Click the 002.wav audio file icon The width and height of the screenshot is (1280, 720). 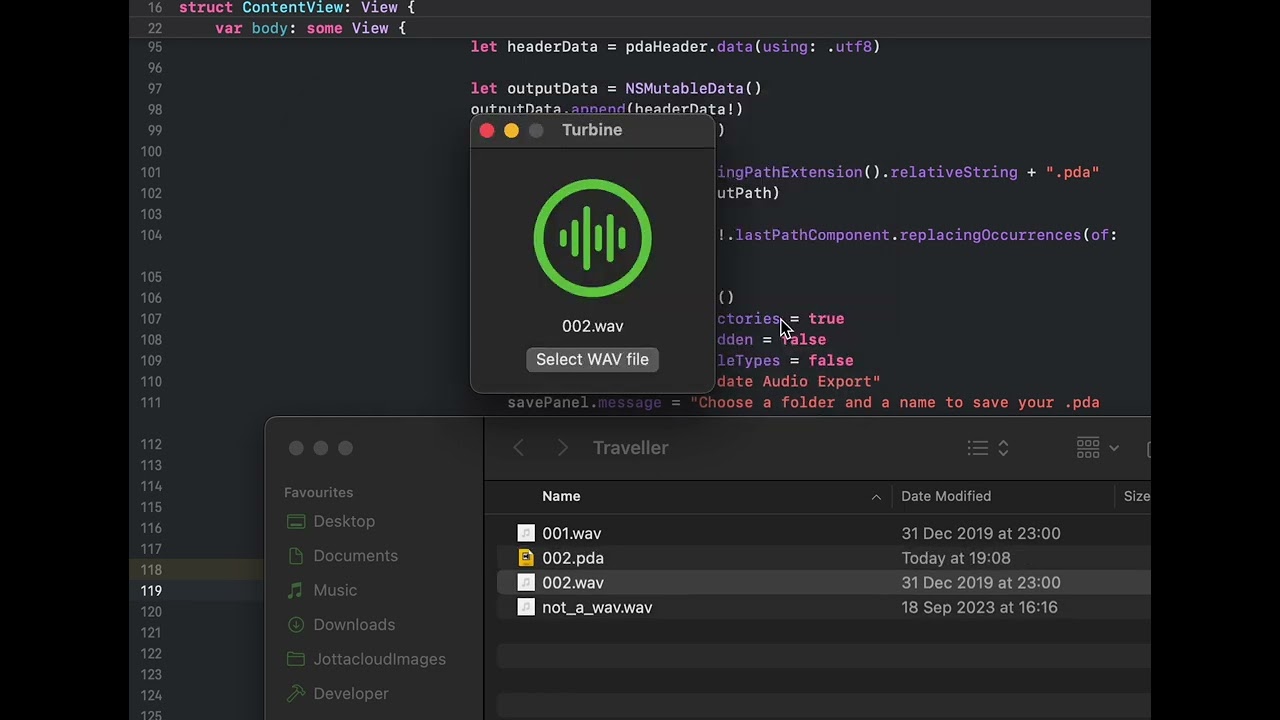click(x=526, y=582)
